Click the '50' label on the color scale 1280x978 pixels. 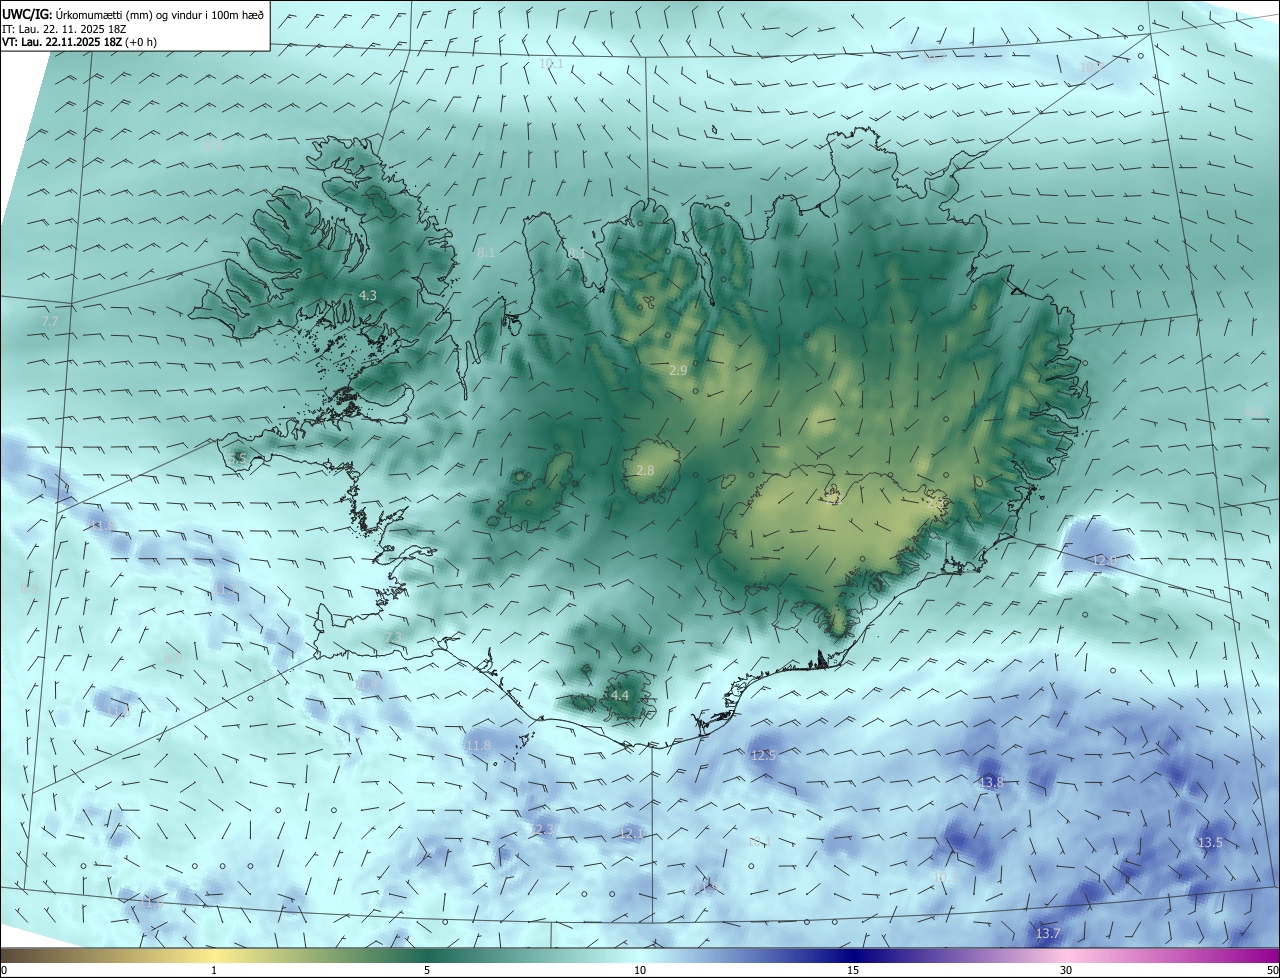click(1272, 970)
